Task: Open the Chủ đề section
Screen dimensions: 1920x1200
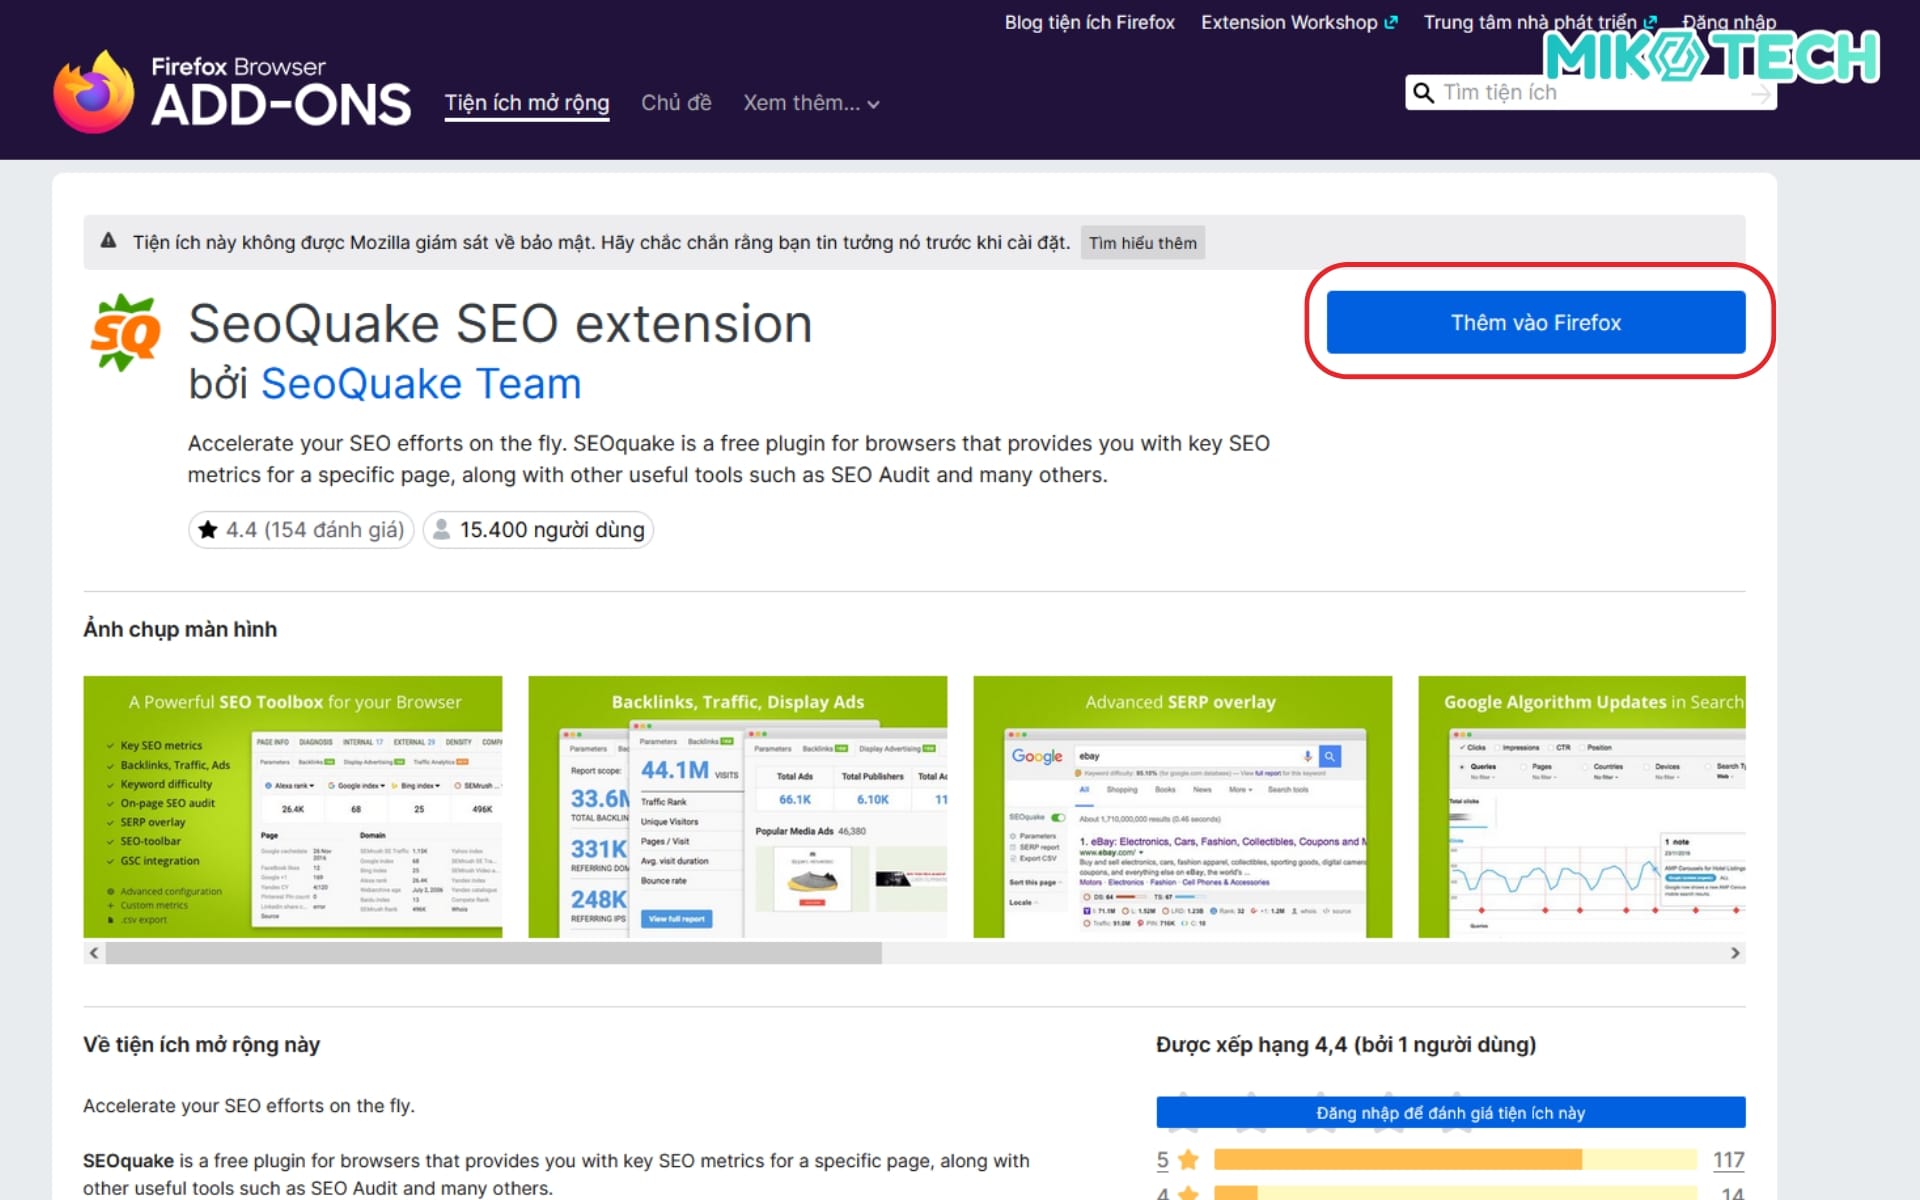Action: pos(676,102)
